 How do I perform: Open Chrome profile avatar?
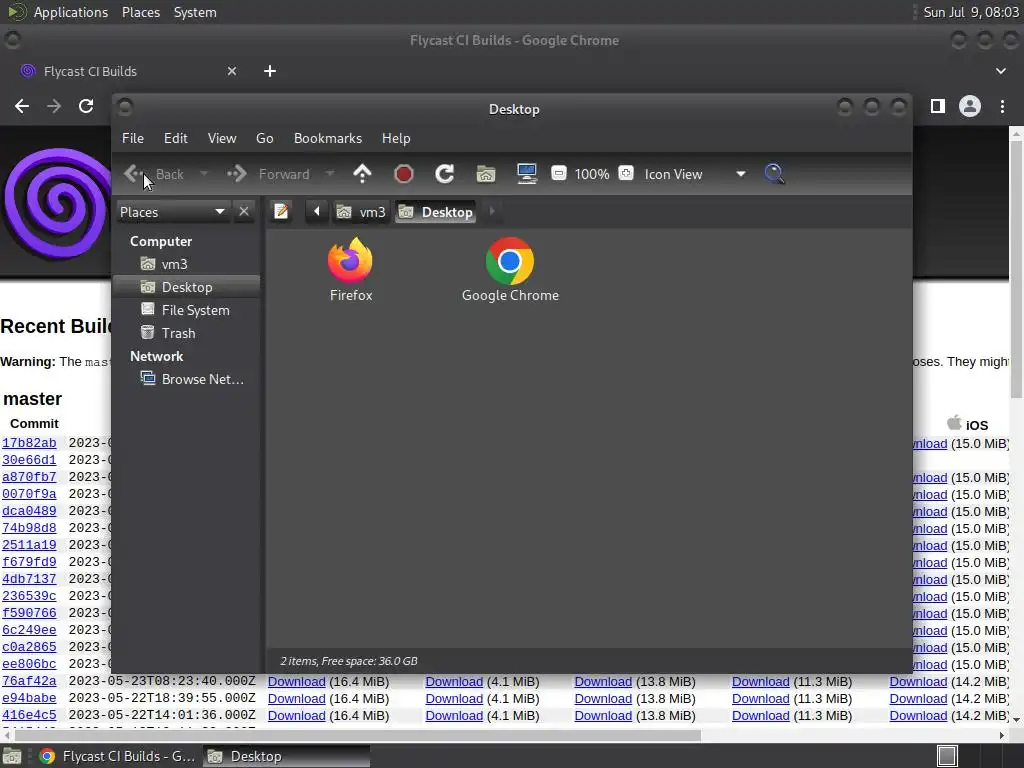click(x=970, y=106)
